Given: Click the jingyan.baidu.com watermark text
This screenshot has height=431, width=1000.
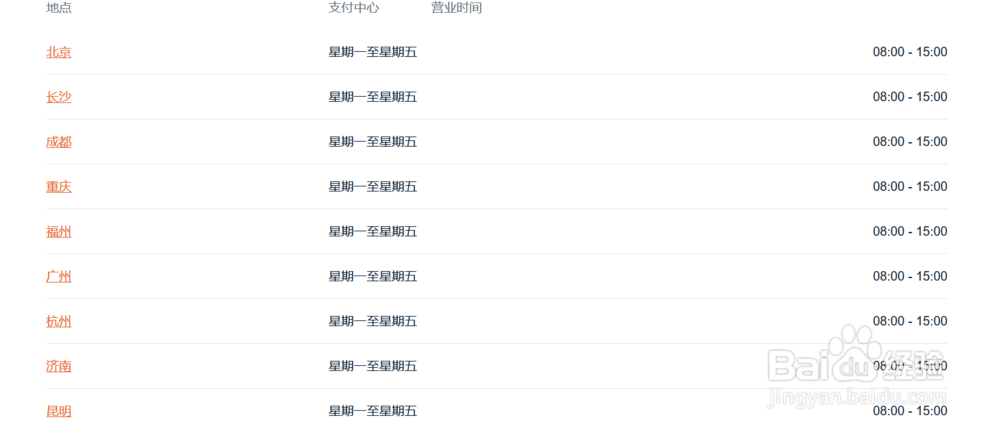Looking at the screenshot, I should (x=857, y=397).
